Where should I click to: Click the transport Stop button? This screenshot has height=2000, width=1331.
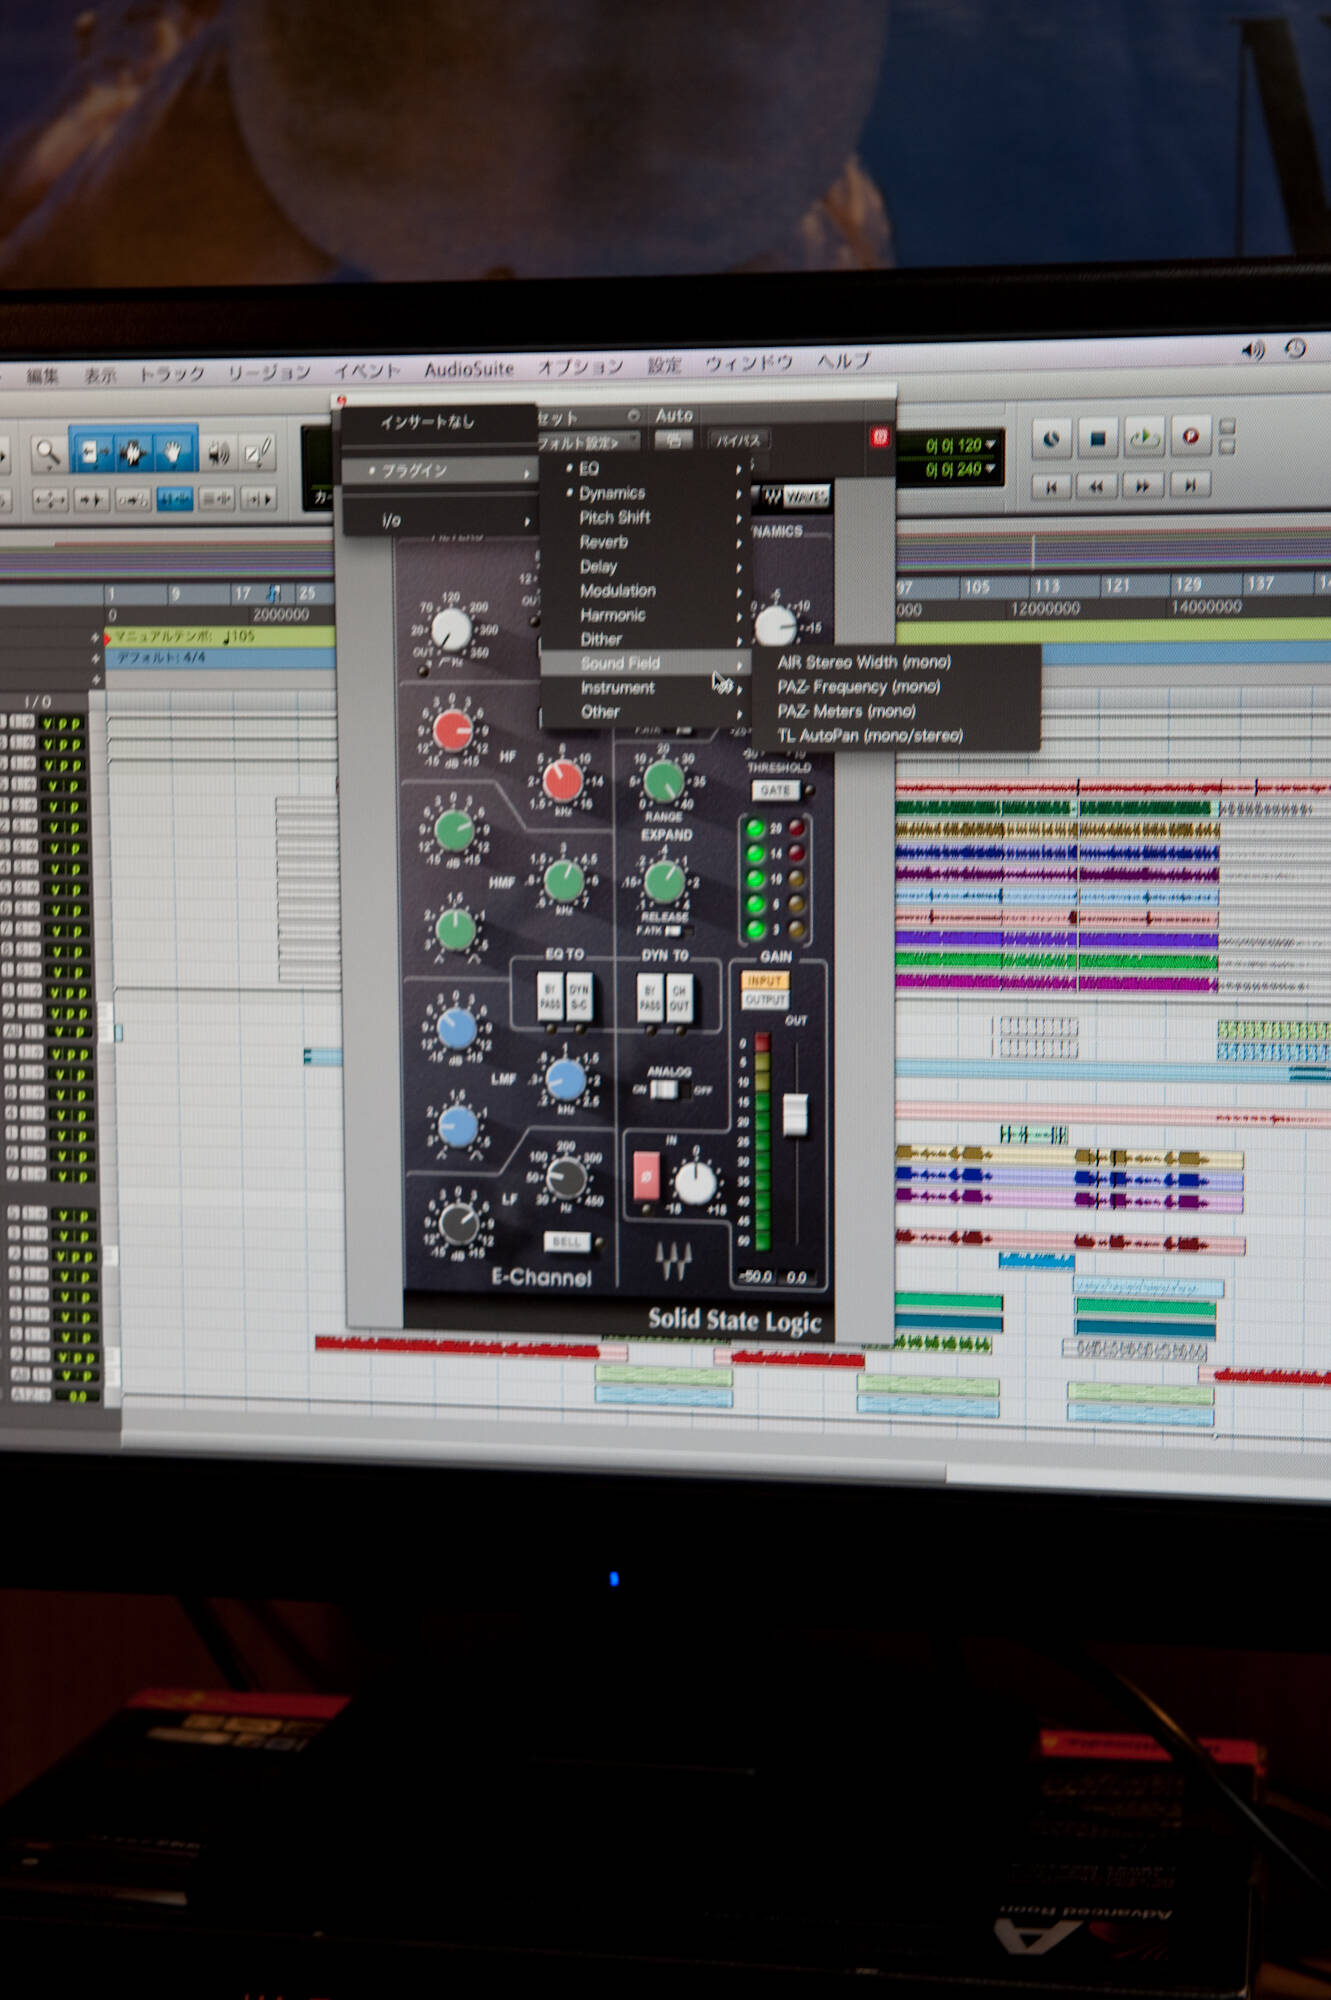coord(1097,438)
